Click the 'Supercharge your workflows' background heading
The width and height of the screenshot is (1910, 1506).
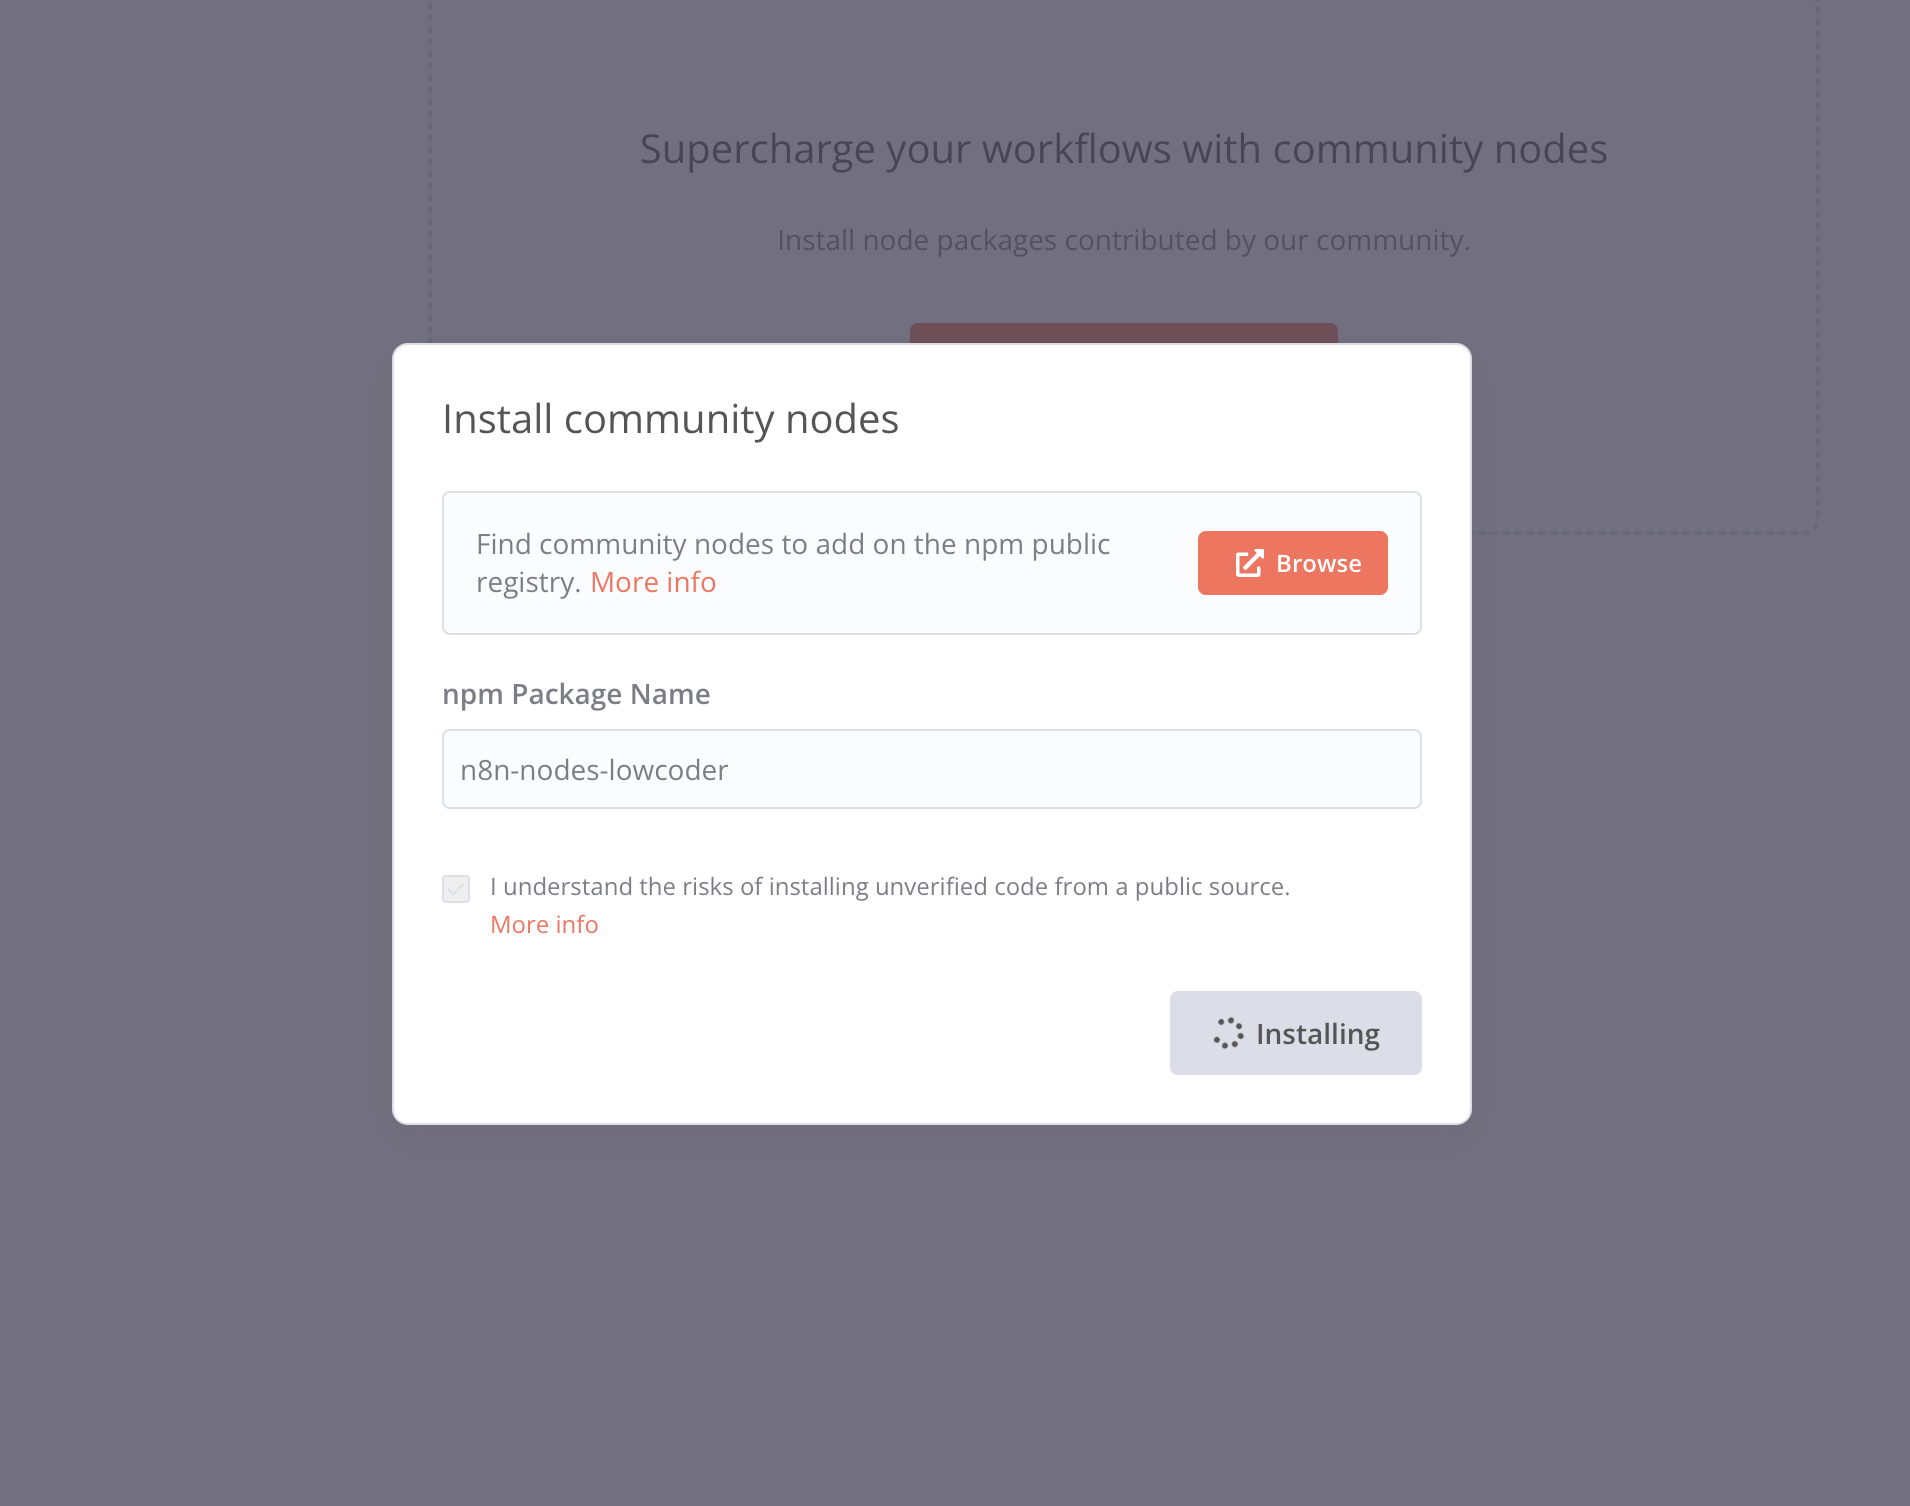(x=1123, y=149)
